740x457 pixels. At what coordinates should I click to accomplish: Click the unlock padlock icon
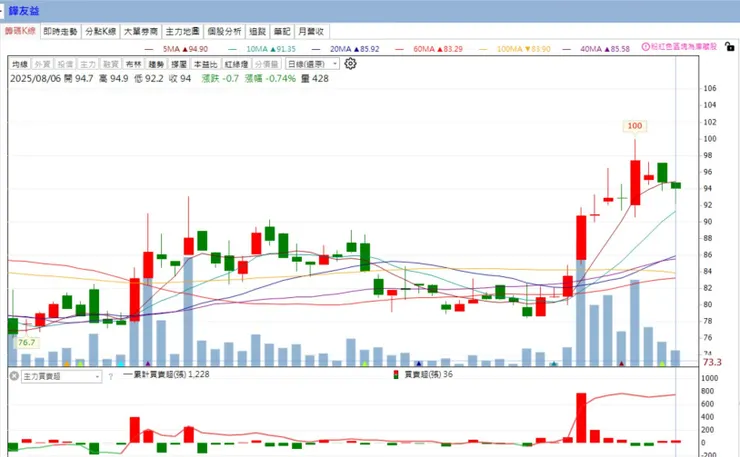[x=730, y=47]
